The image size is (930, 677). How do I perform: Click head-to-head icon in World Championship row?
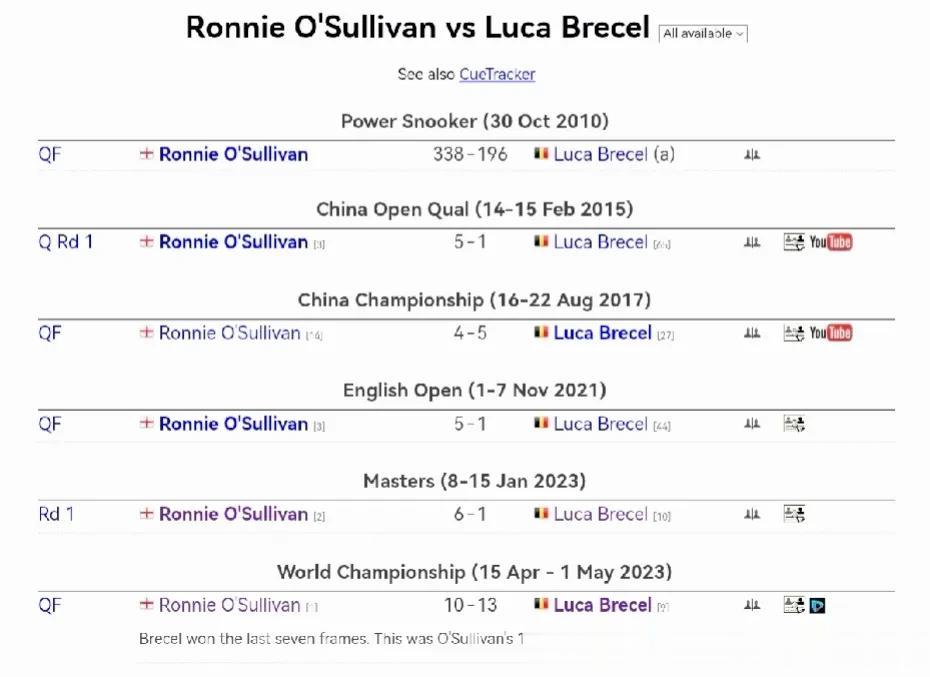tap(752, 605)
